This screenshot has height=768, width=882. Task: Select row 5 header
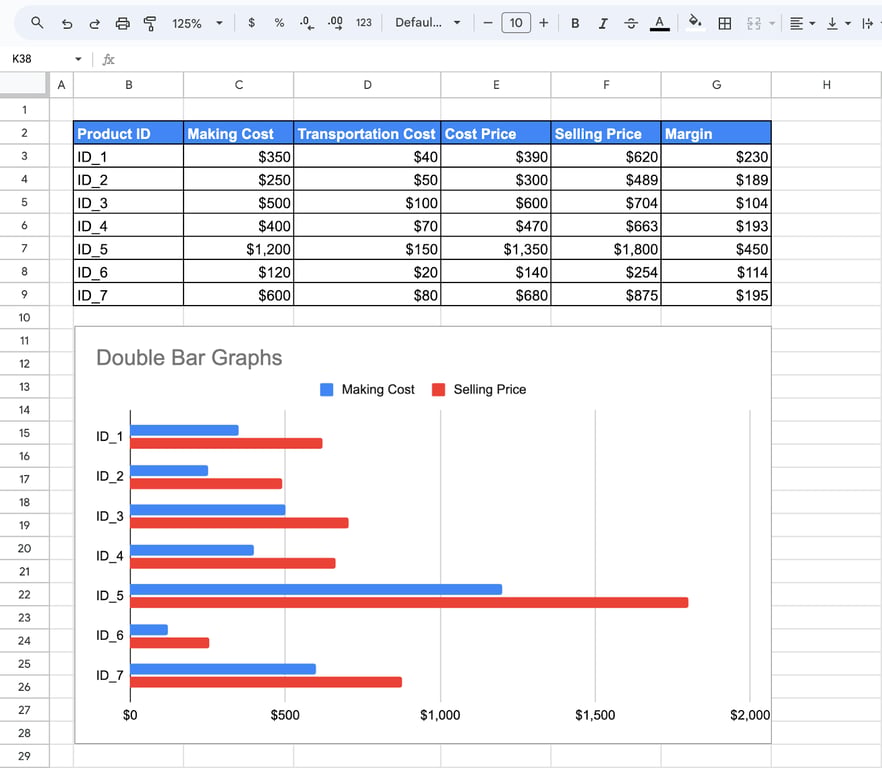pos(24,202)
